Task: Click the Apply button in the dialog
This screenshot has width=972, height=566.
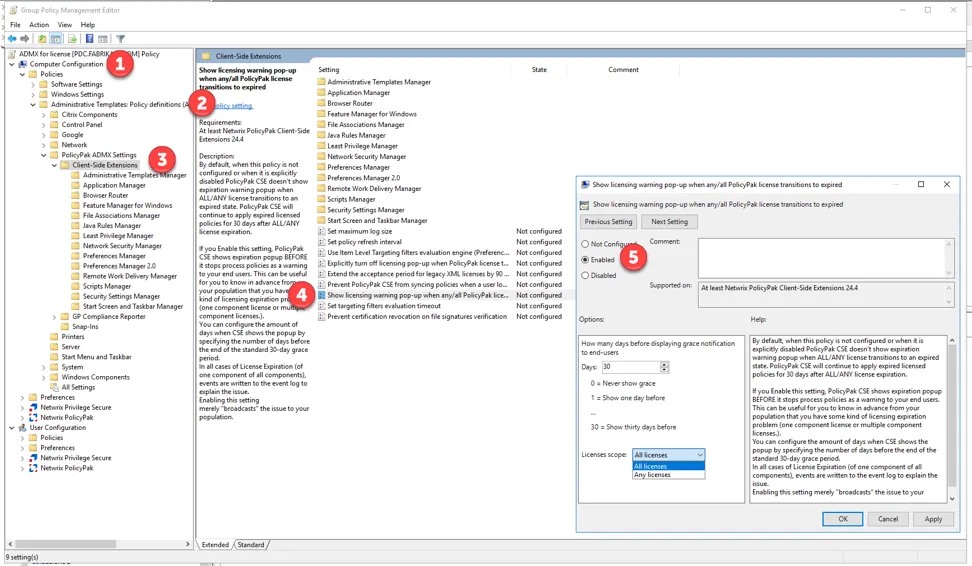Action: point(932,519)
